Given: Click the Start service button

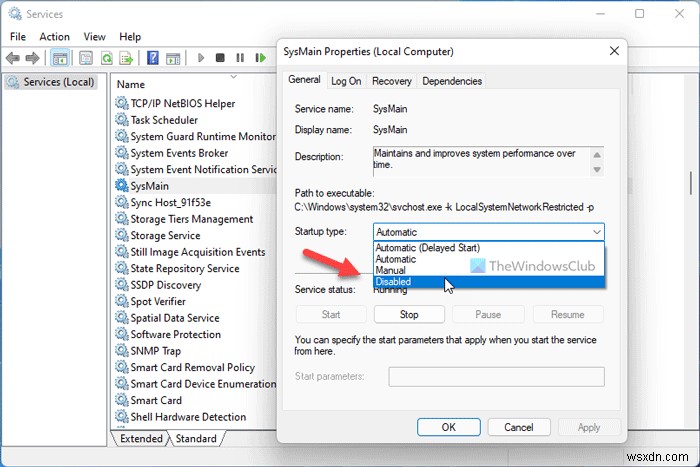Looking at the screenshot, I should 331,314.
